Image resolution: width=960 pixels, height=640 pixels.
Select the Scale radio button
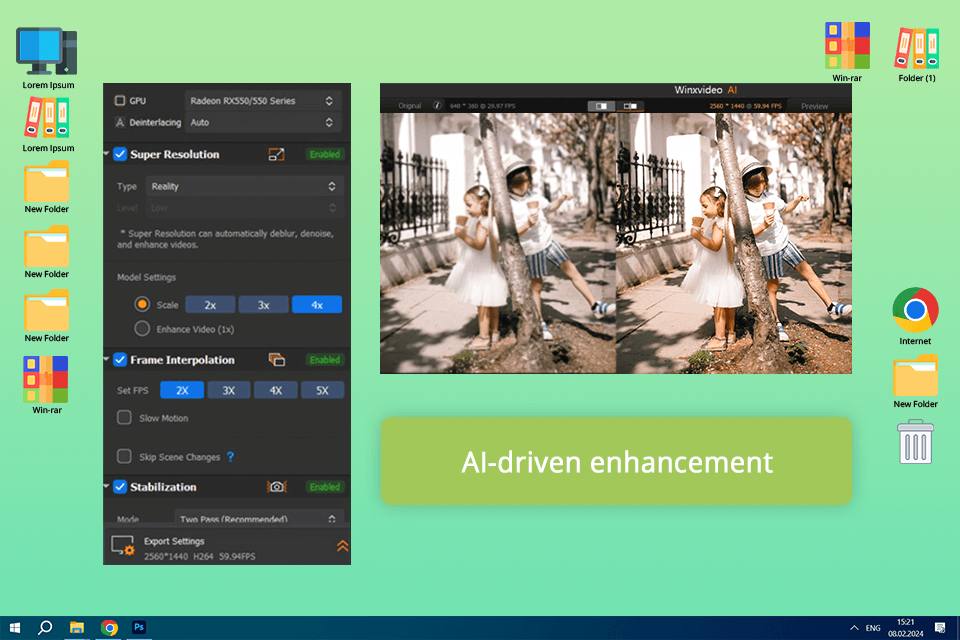click(142, 304)
